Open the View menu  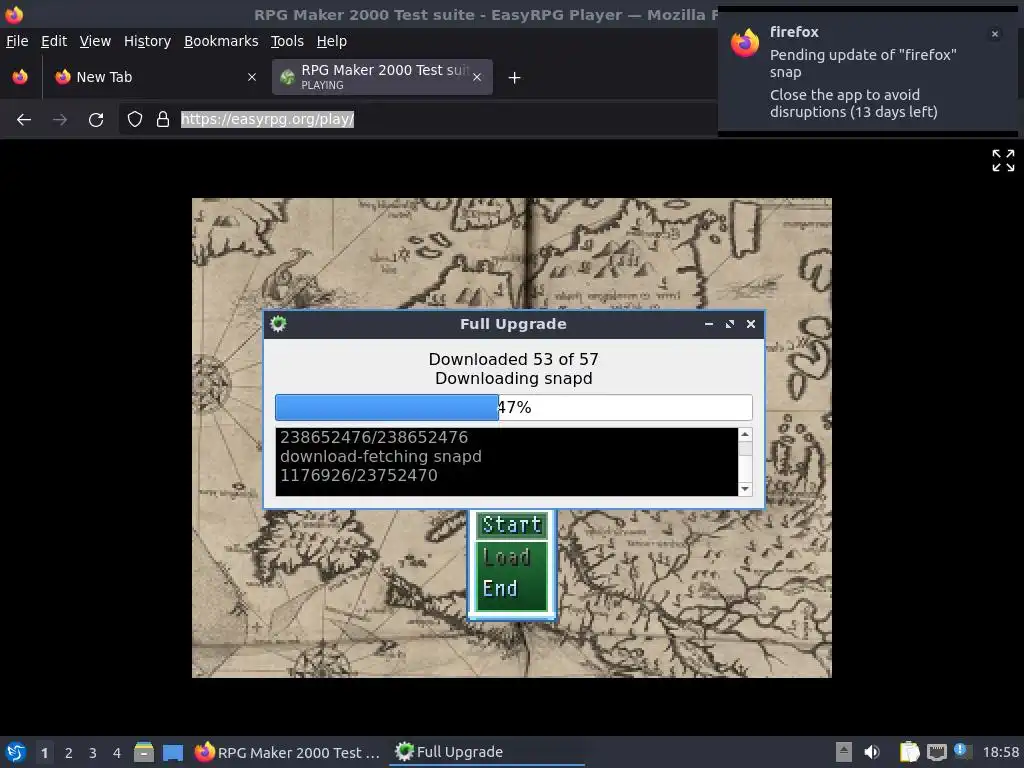(95, 41)
